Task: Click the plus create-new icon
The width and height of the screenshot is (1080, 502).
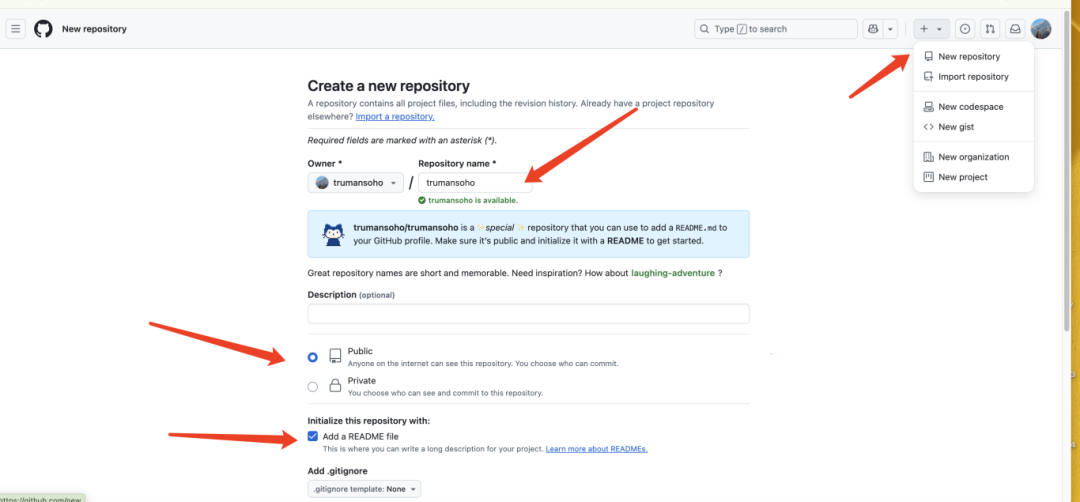Action: 925,29
